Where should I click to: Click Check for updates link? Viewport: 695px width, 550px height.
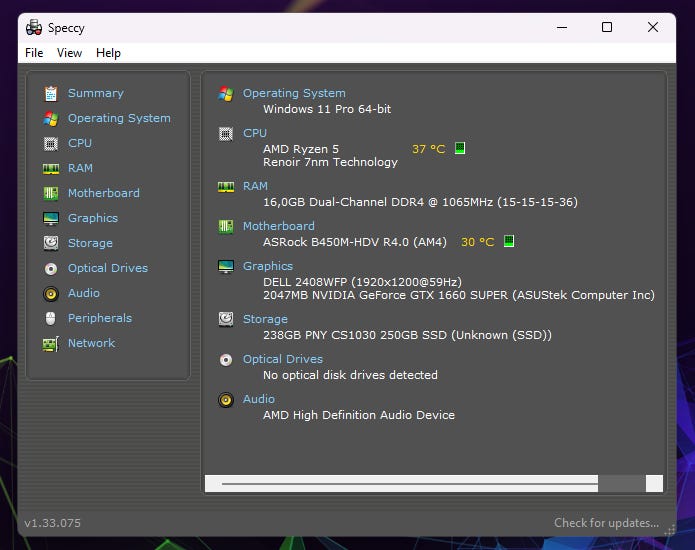click(x=606, y=523)
